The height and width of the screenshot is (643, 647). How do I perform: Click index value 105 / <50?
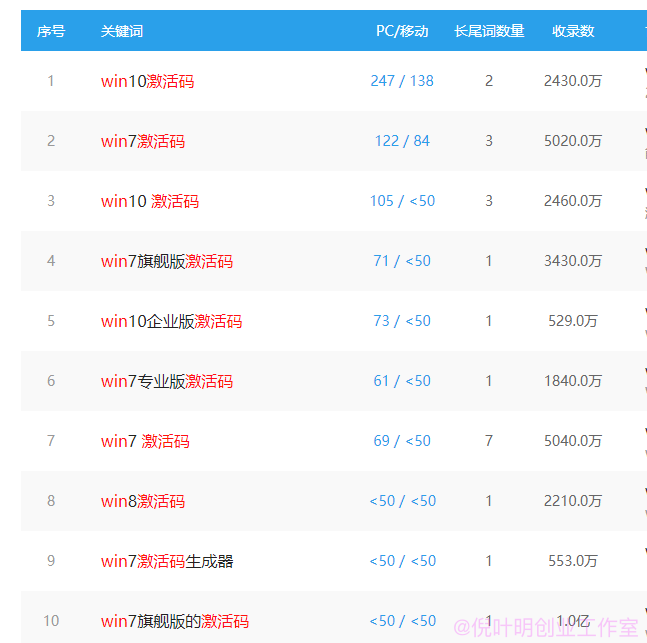[402, 201]
